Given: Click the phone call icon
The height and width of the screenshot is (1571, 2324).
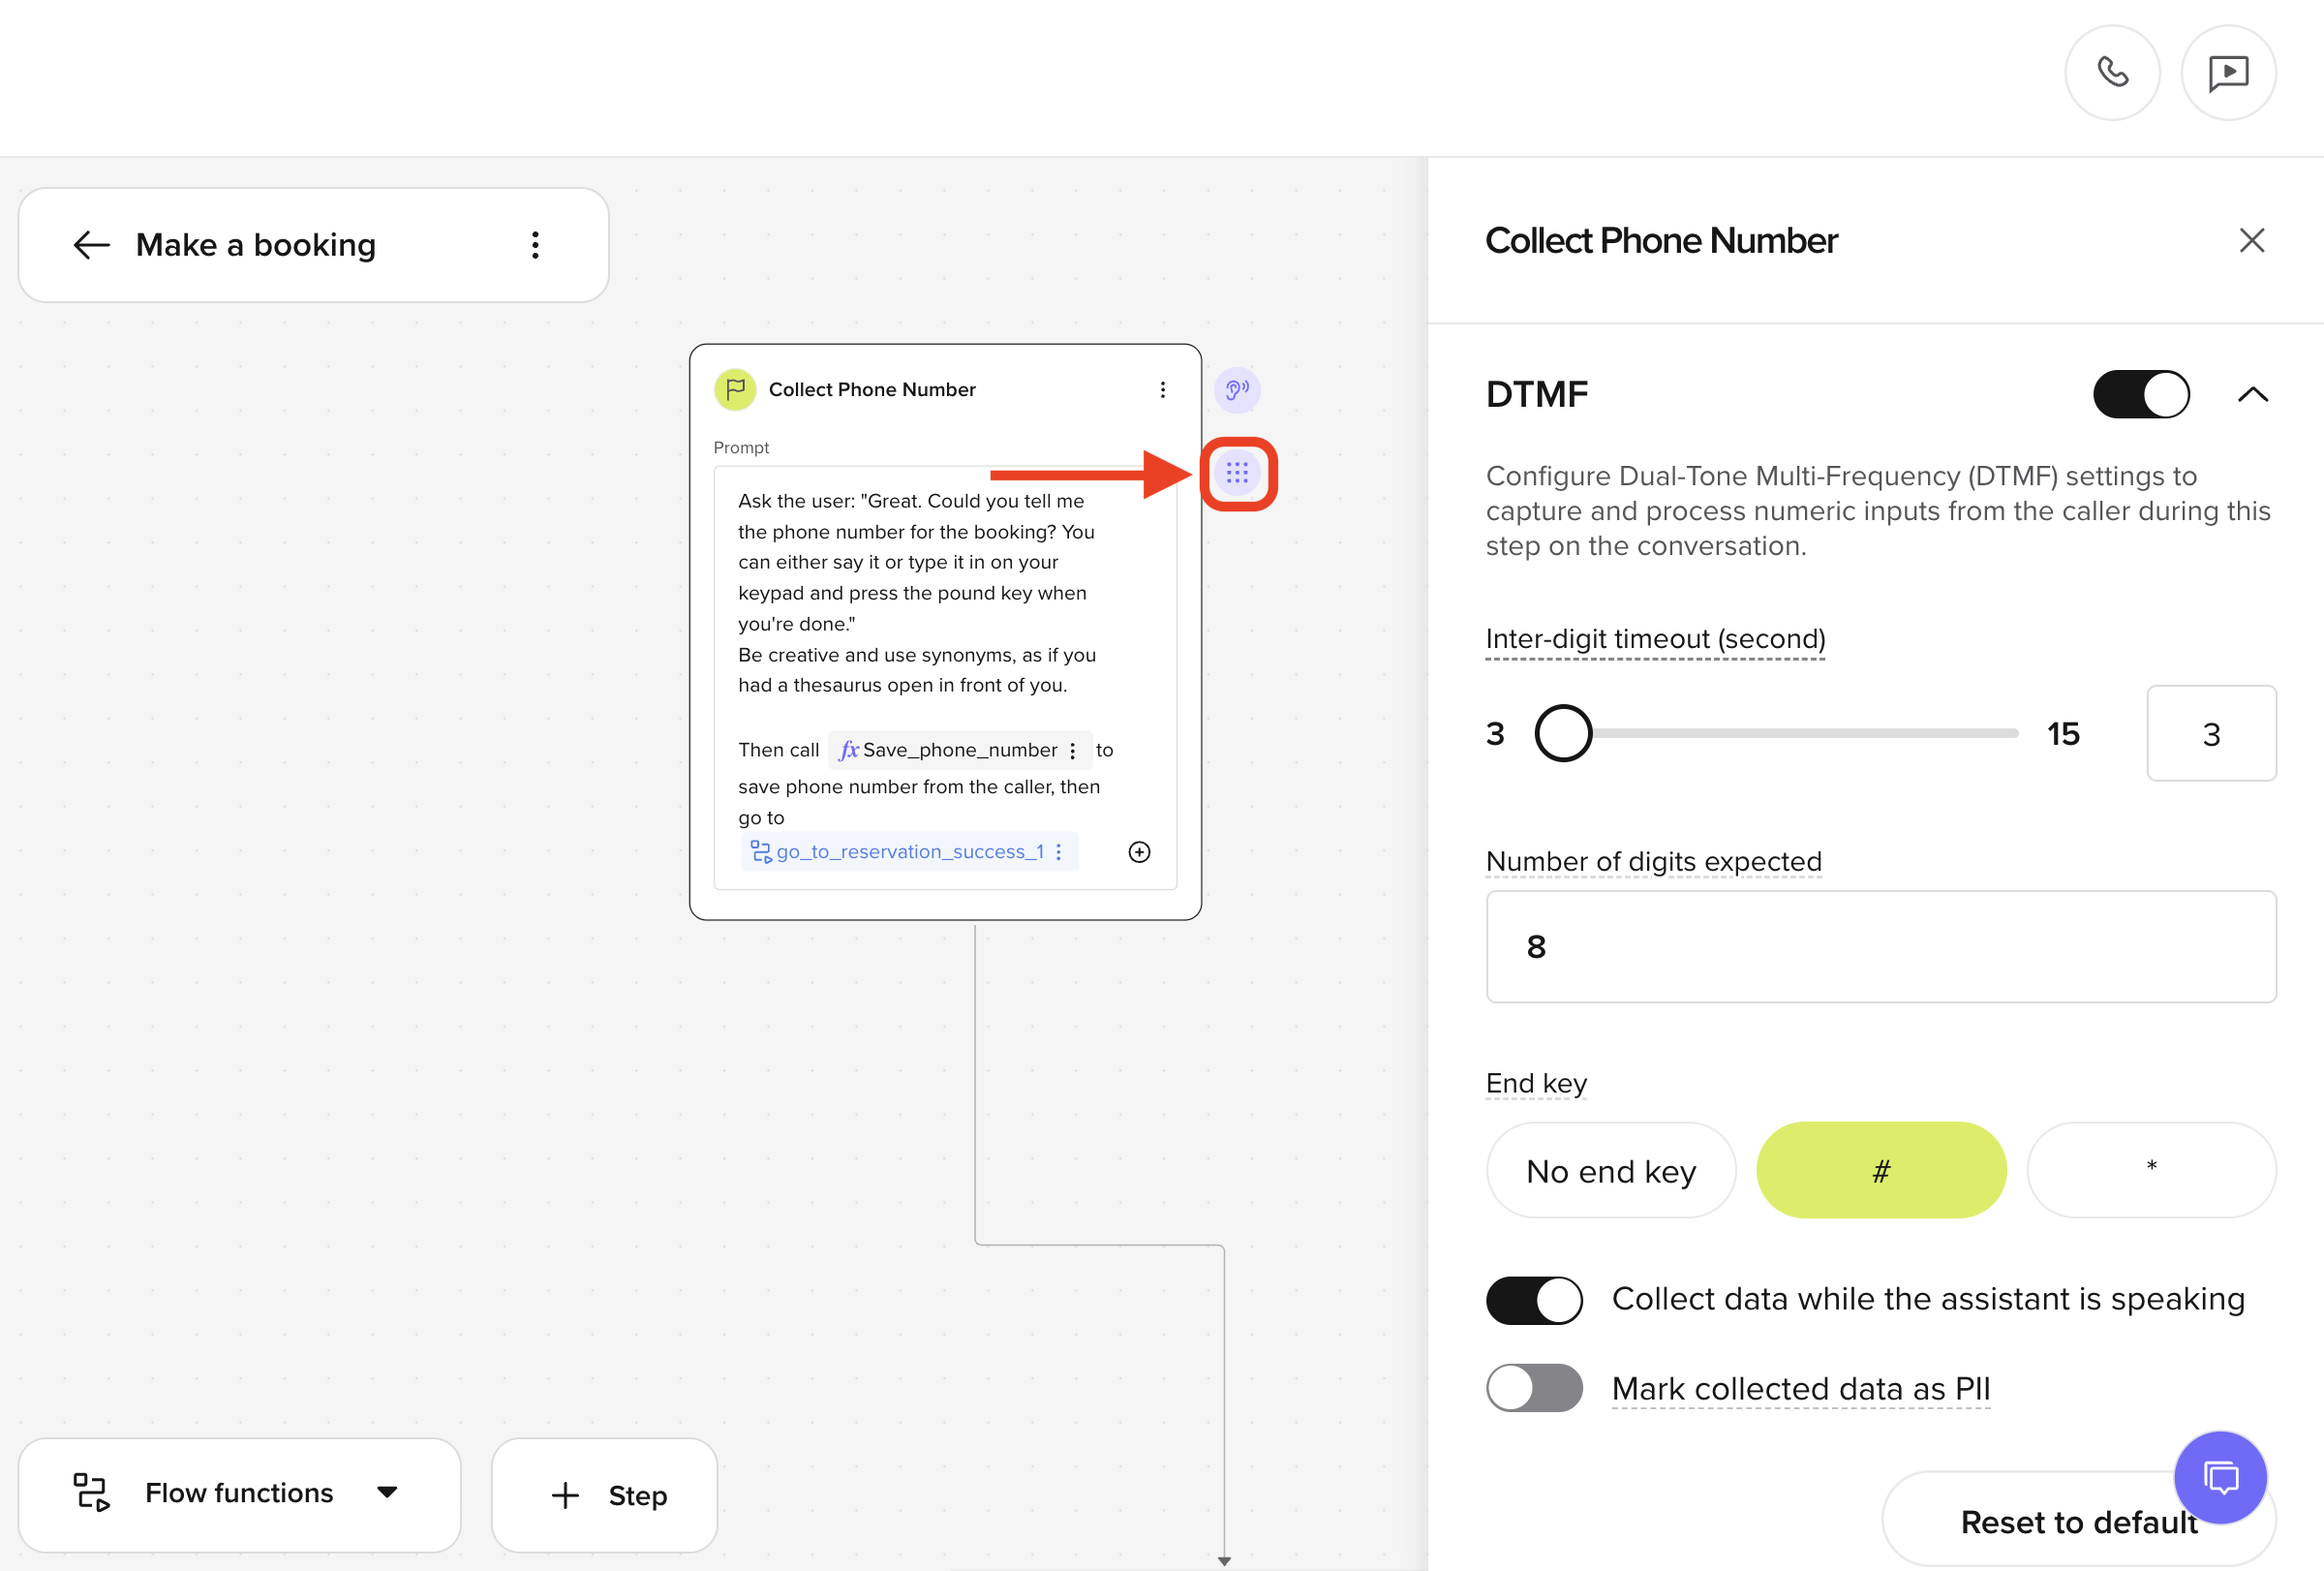Looking at the screenshot, I should [x=2112, y=73].
